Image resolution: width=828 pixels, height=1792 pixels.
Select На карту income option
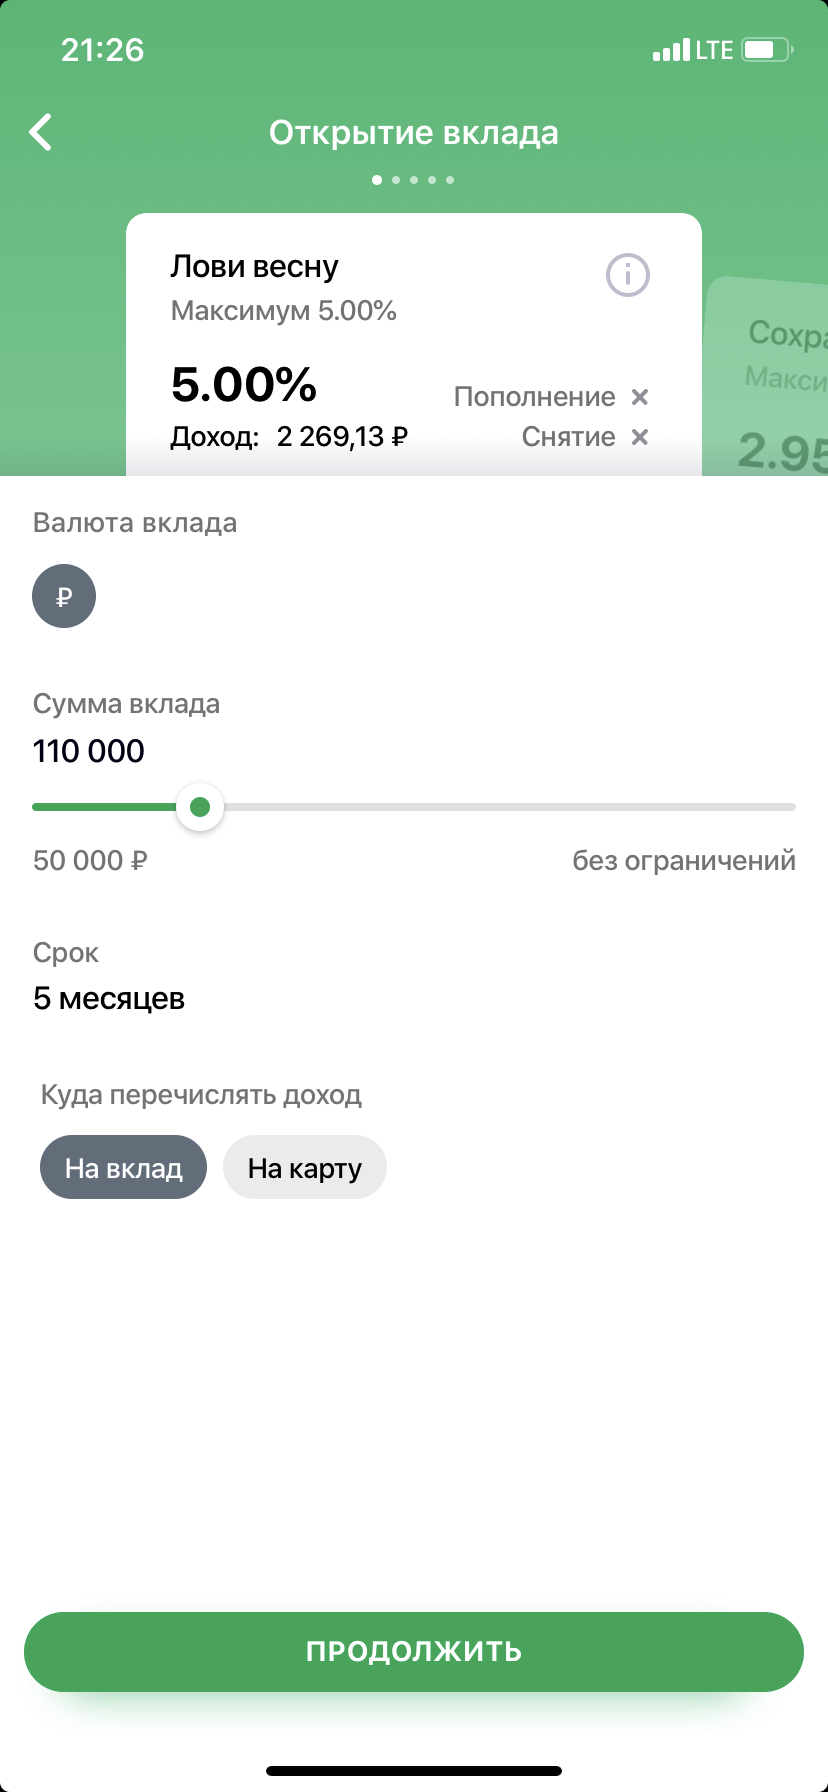click(x=305, y=1167)
